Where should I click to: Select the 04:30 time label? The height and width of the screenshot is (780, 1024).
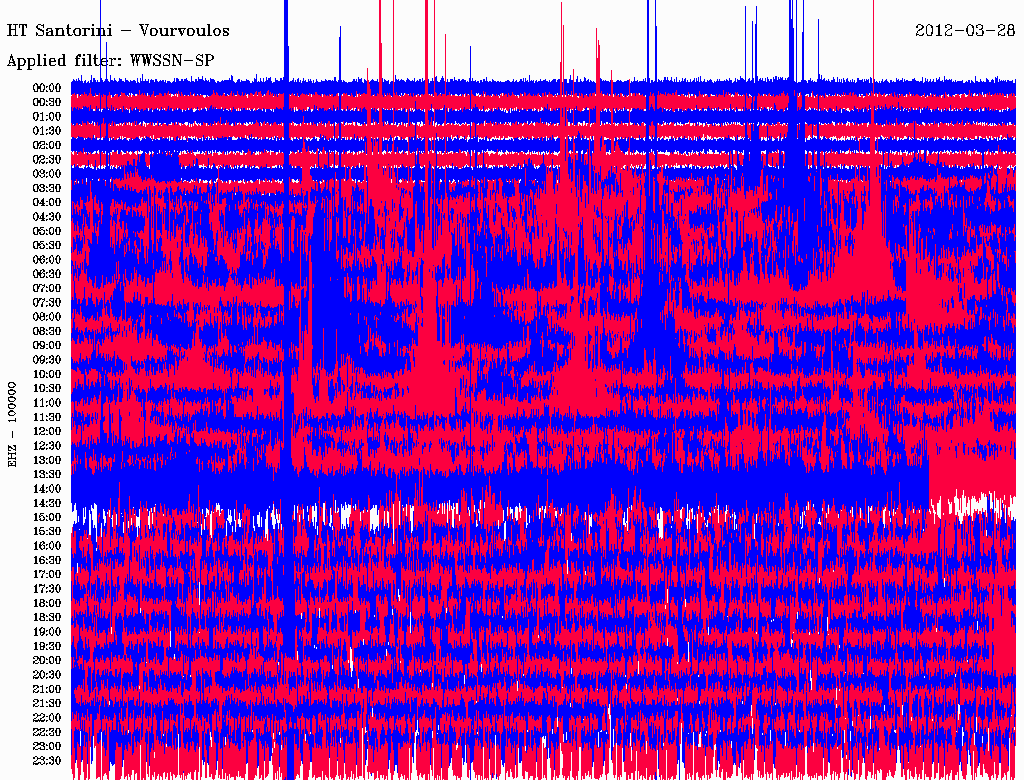pos(47,217)
